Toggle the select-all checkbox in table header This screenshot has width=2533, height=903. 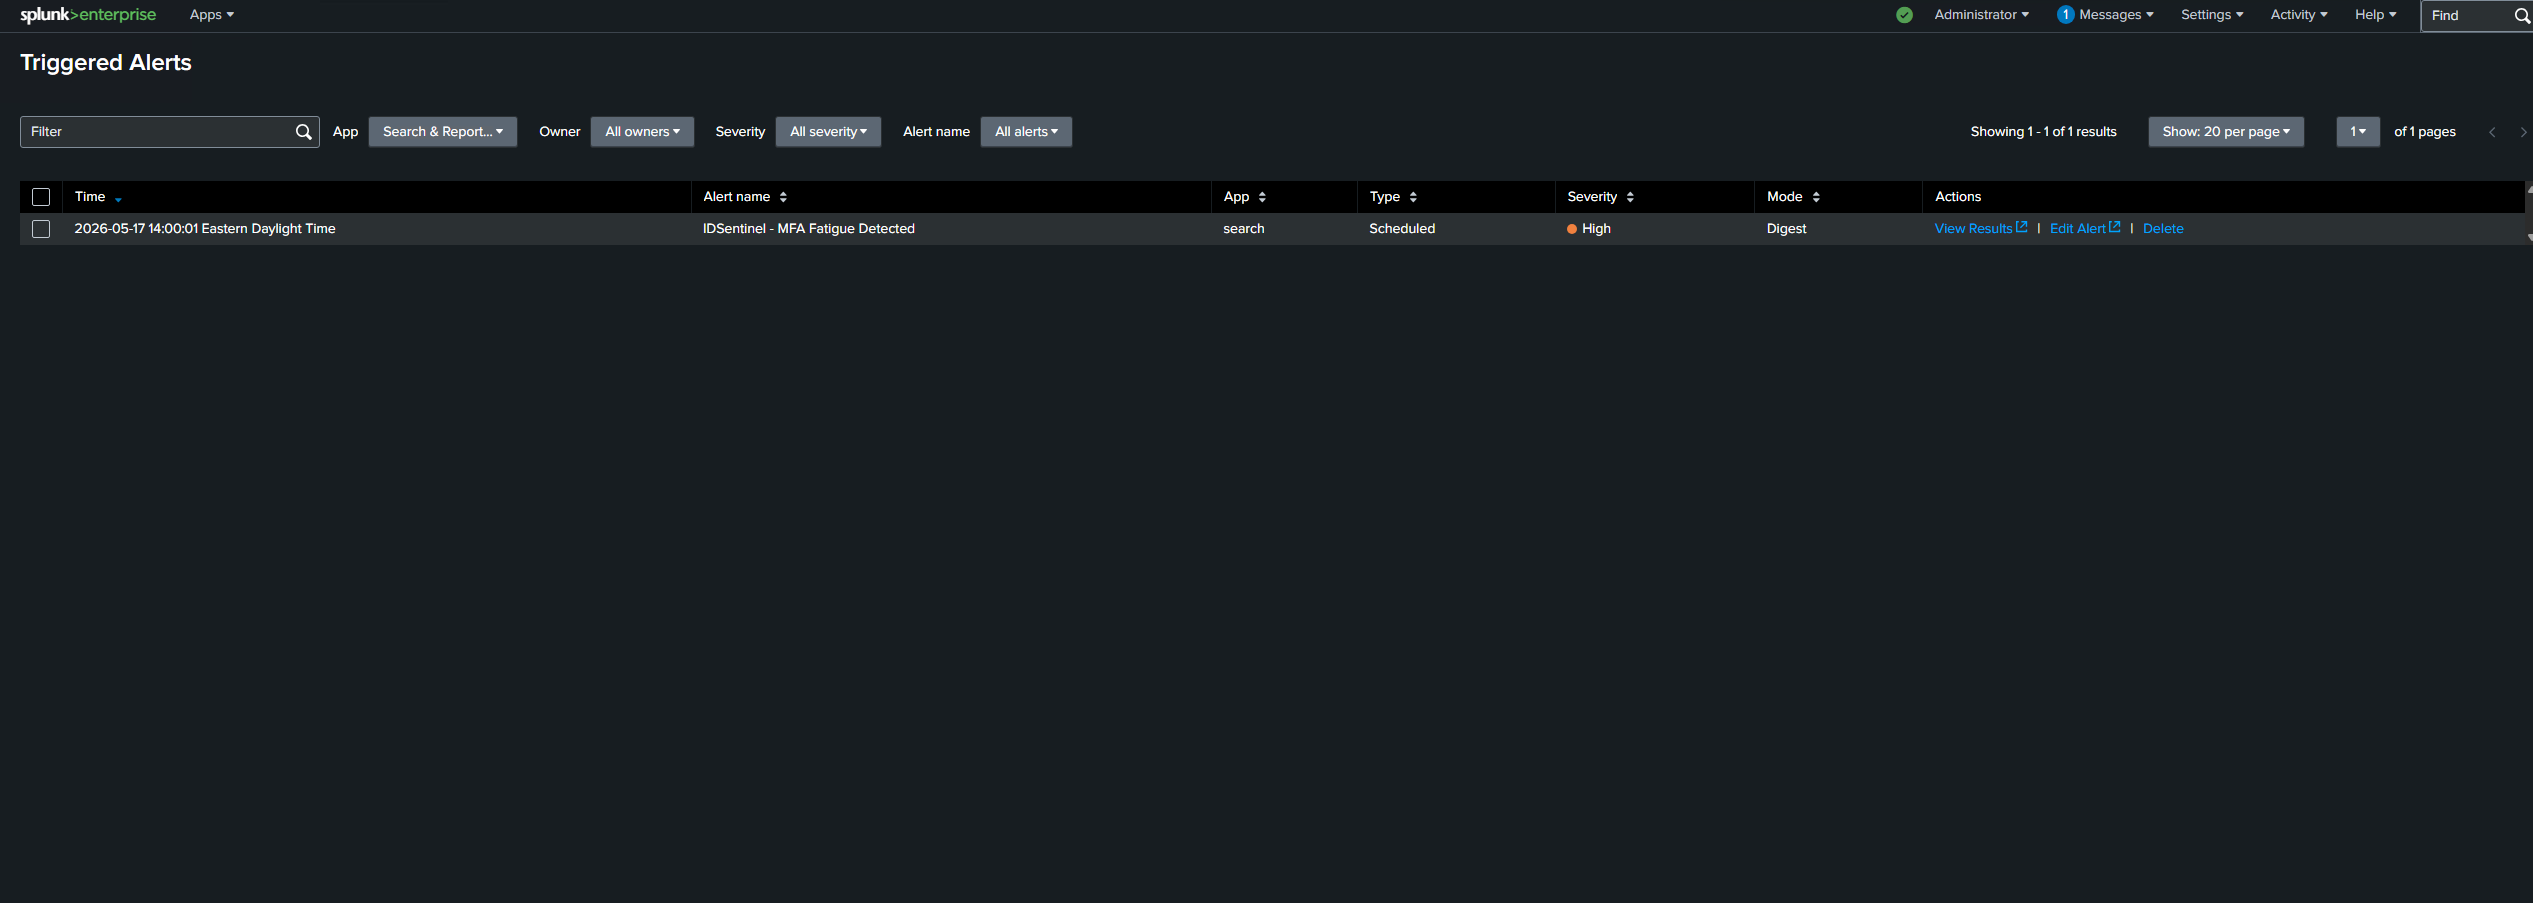tap(41, 197)
